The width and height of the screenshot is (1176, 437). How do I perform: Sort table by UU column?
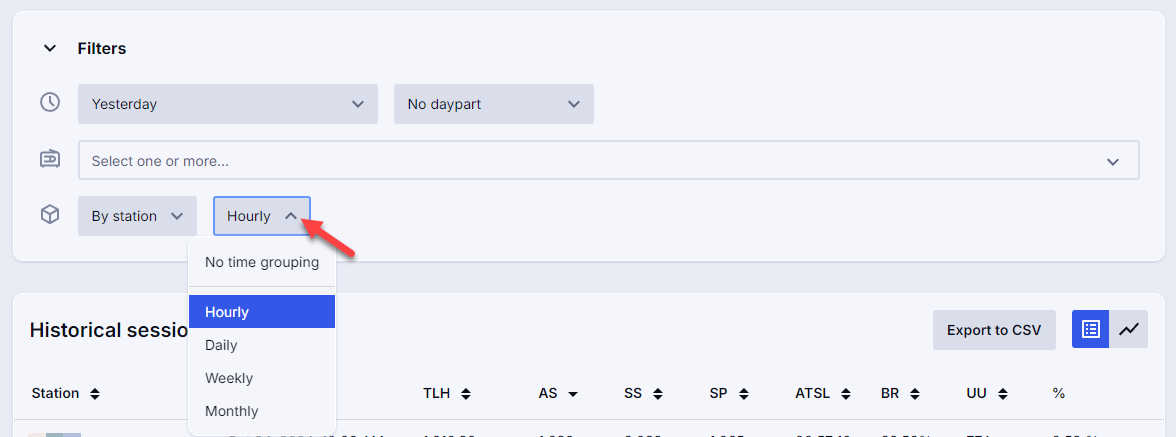[988, 394]
